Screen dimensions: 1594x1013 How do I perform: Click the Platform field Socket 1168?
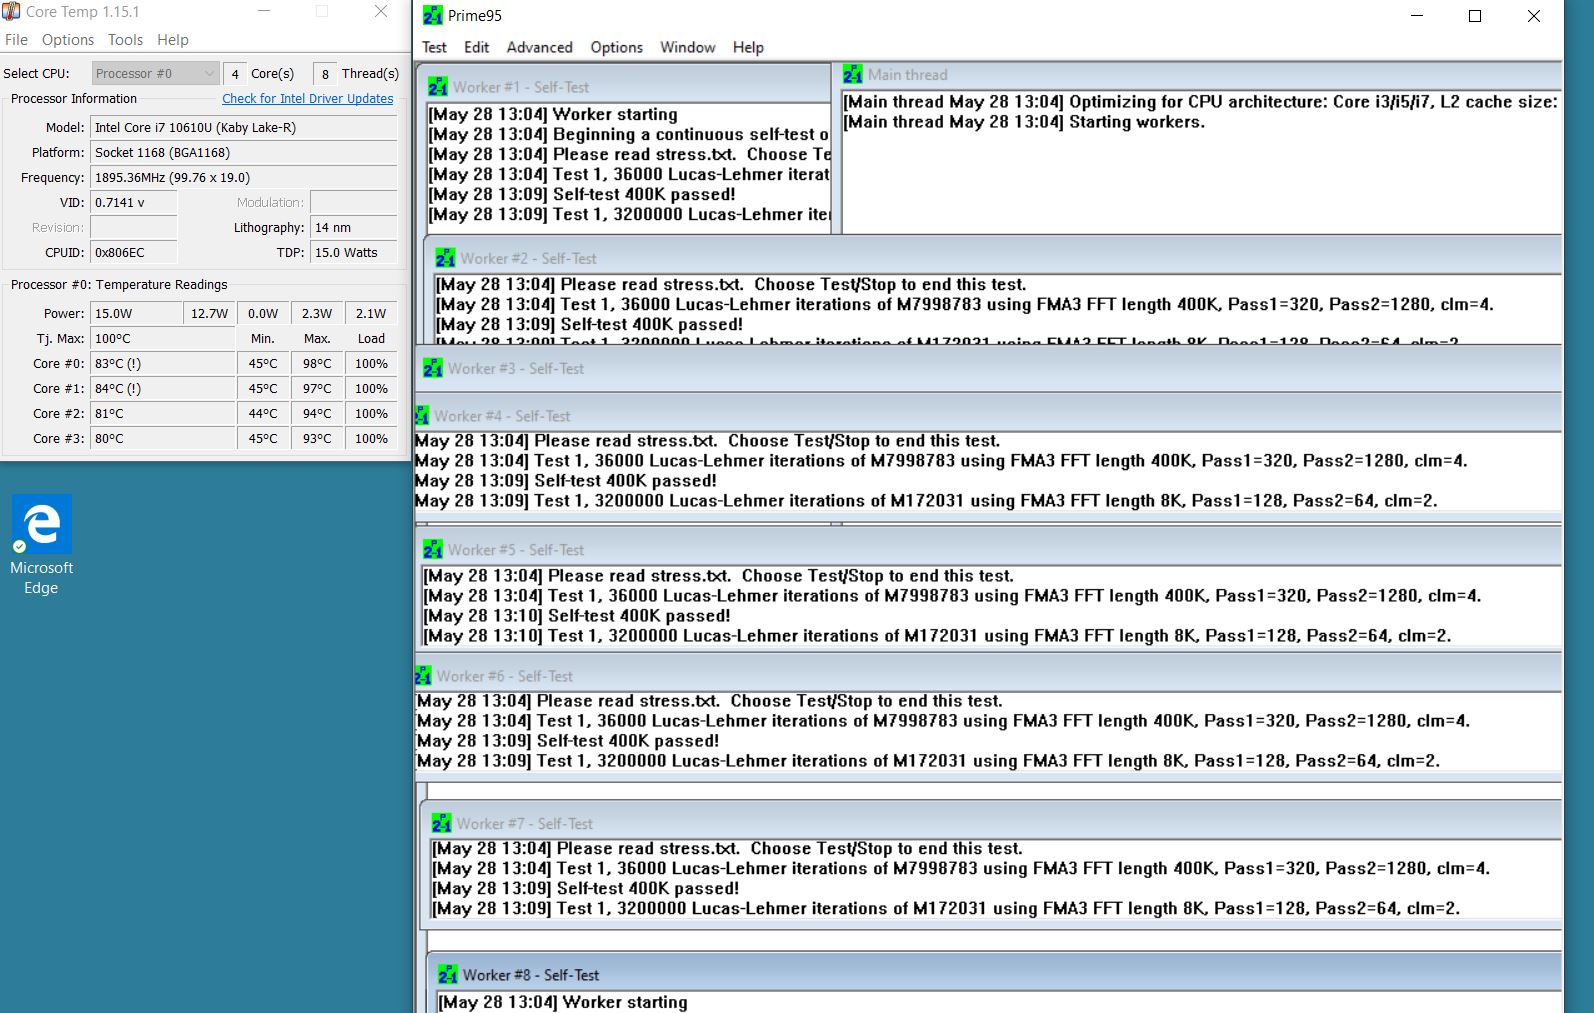tap(244, 153)
